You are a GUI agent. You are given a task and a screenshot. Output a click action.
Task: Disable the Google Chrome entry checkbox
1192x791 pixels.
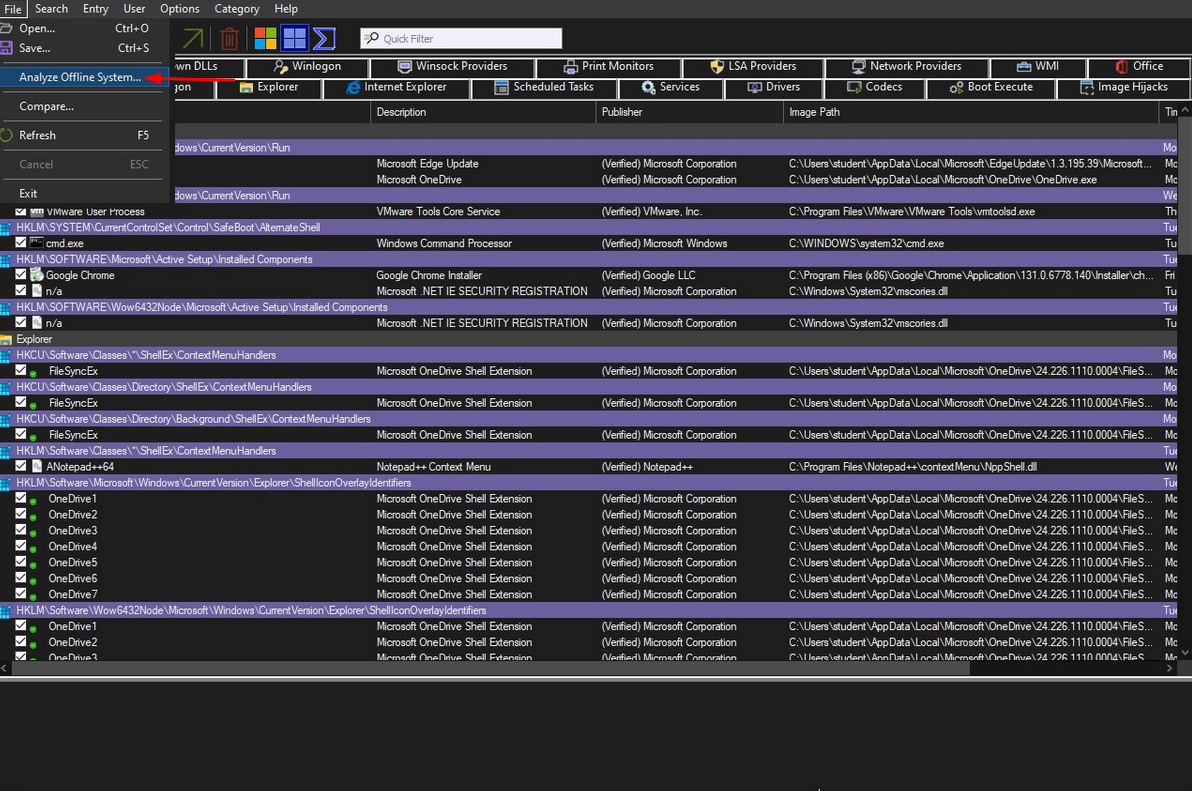21,275
